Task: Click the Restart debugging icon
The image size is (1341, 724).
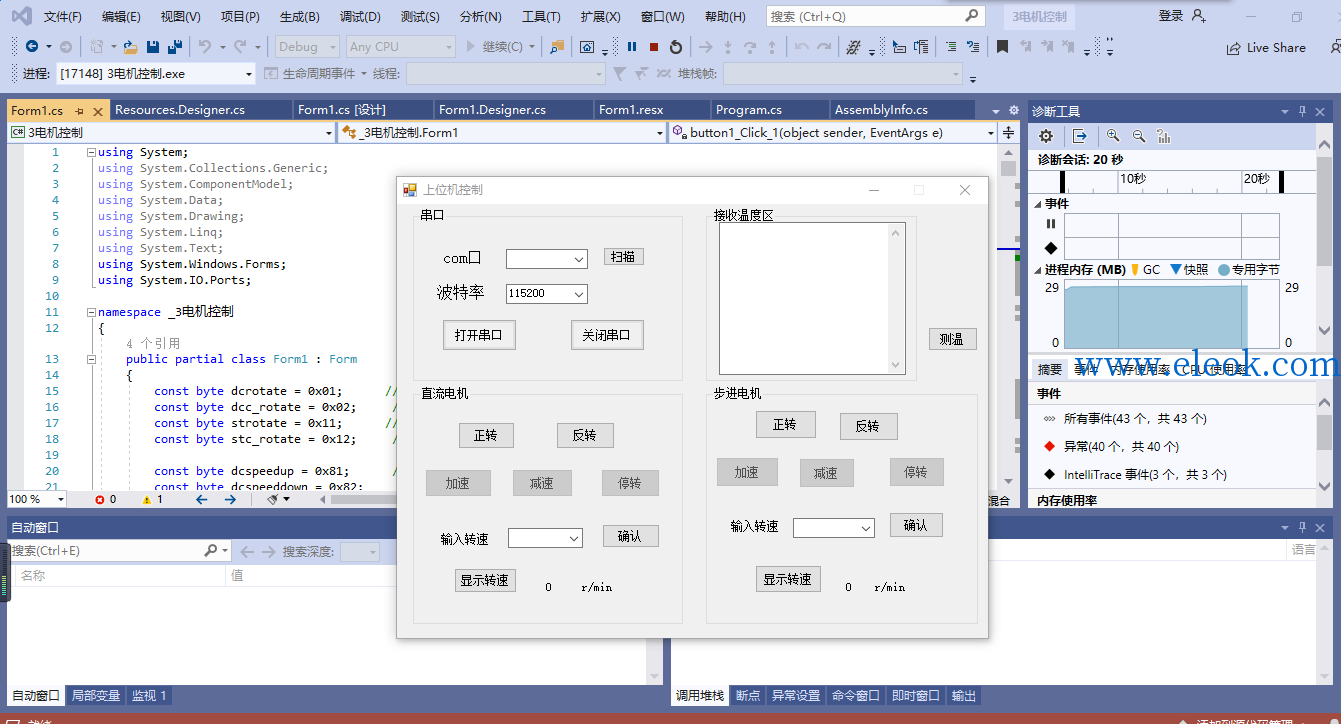Action: point(676,47)
